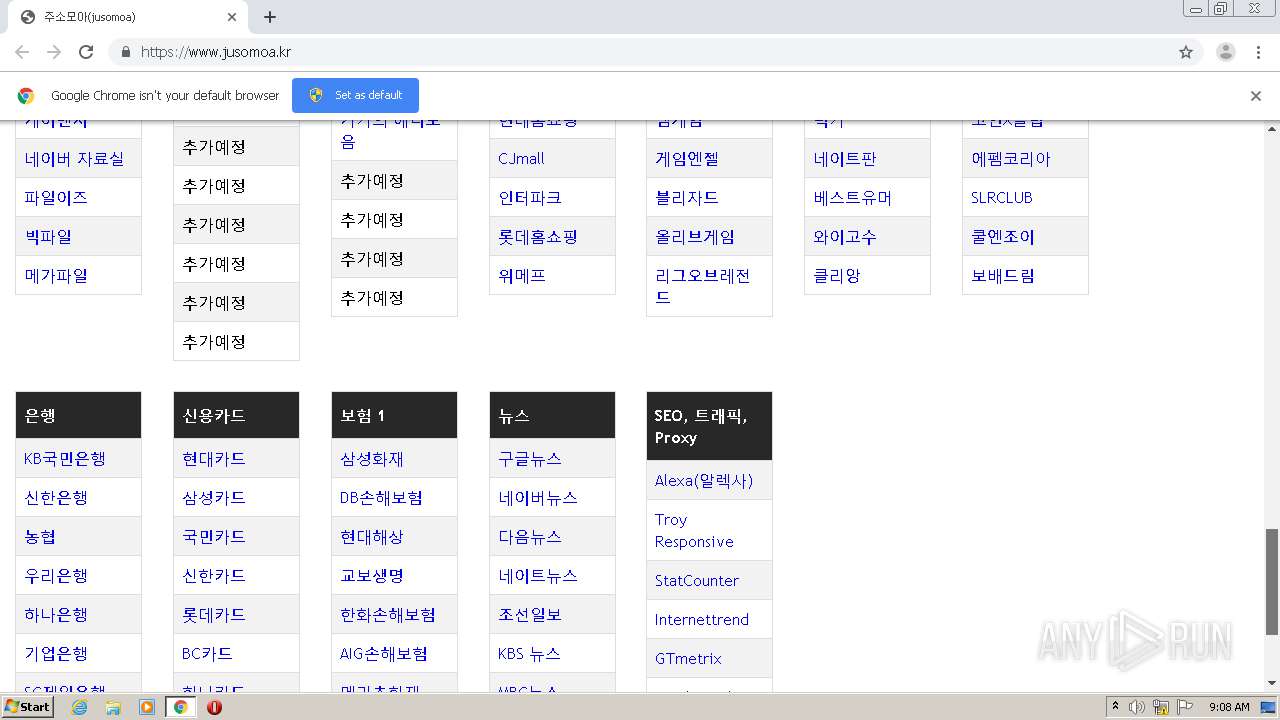Open the 현대카드 link
Image resolution: width=1280 pixels, height=720 pixels.
click(x=214, y=459)
